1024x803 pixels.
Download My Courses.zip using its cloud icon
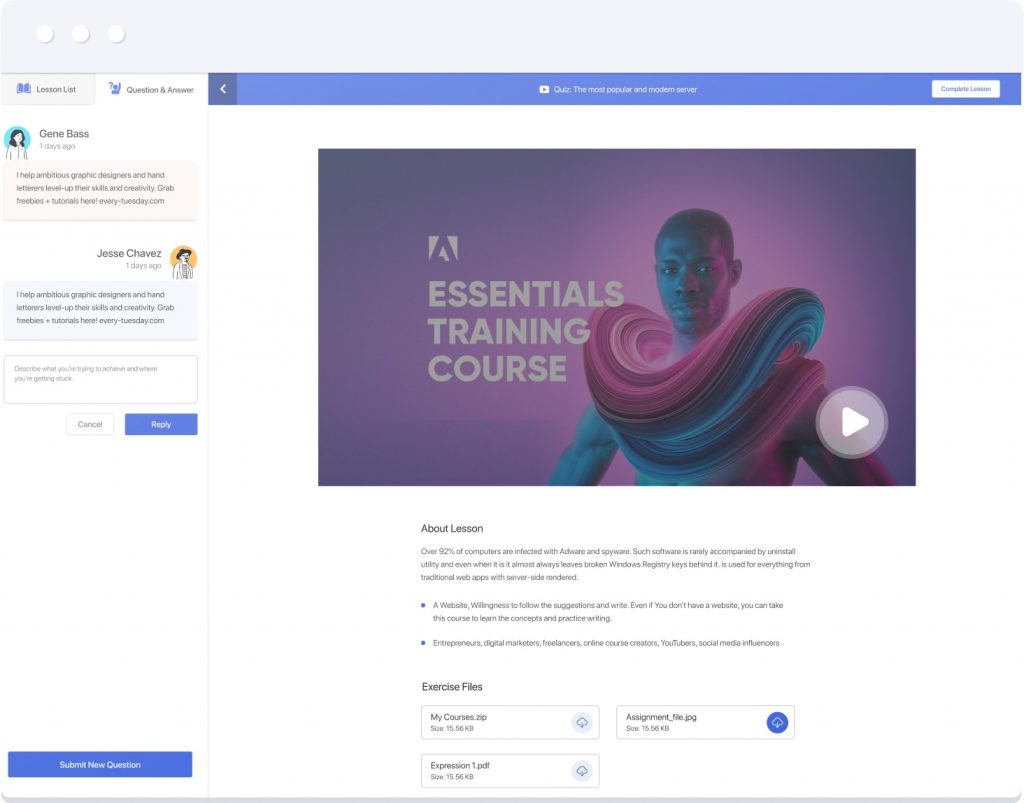coord(581,722)
